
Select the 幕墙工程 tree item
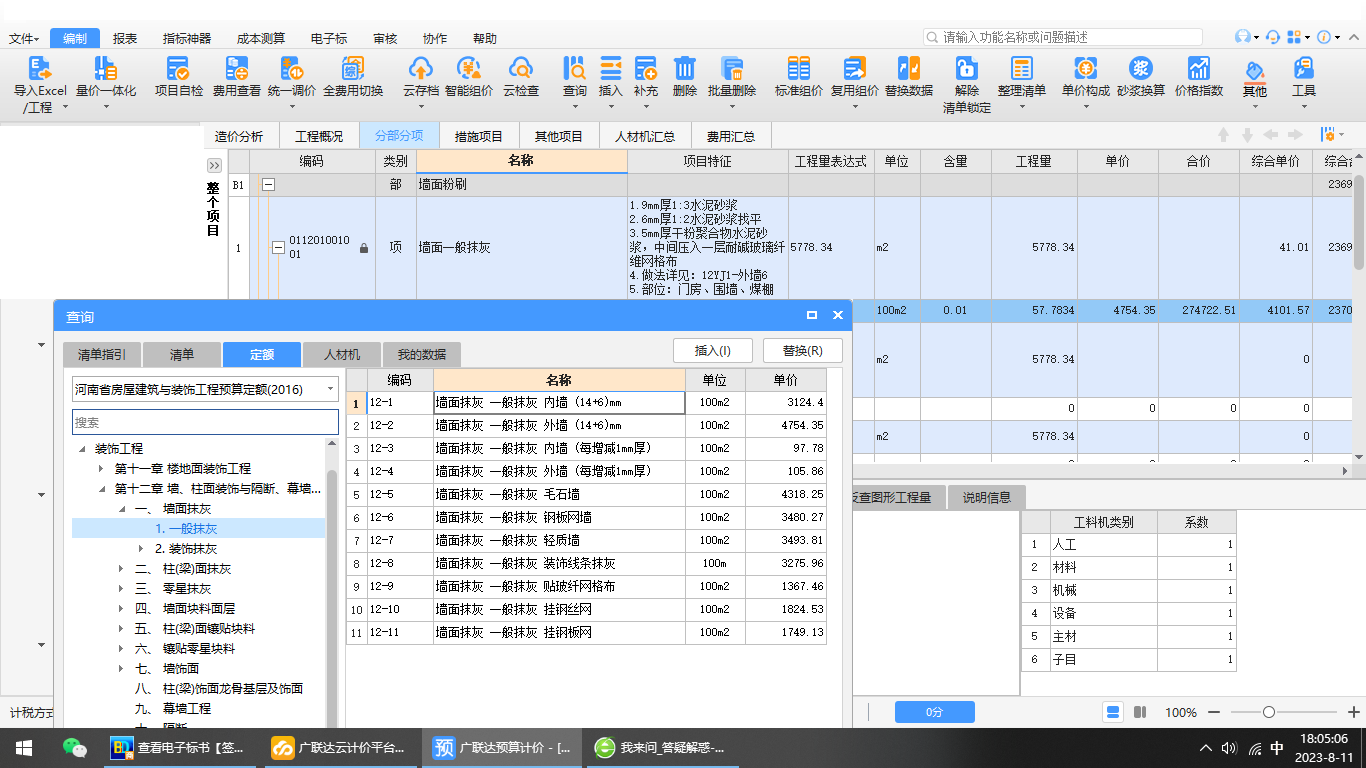click(187, 709)
